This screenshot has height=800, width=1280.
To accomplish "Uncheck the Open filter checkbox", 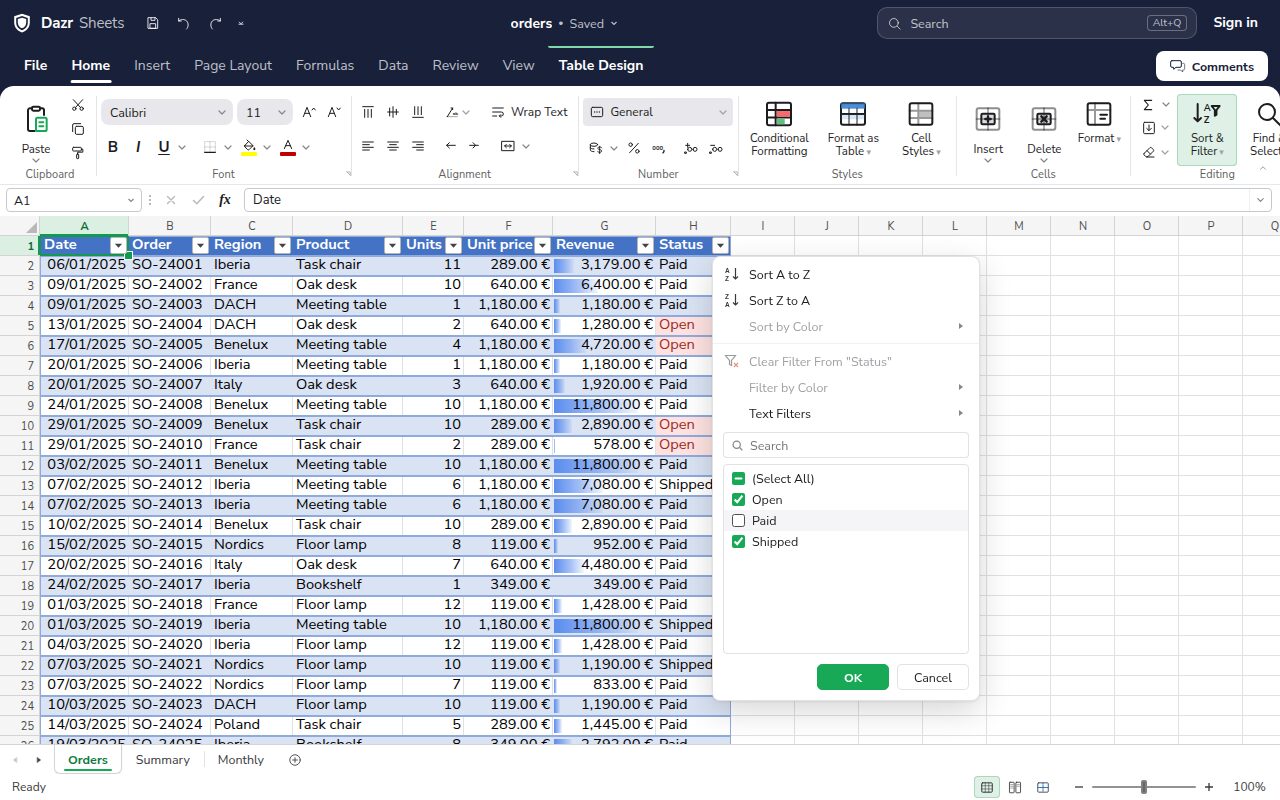I will 739,500.
